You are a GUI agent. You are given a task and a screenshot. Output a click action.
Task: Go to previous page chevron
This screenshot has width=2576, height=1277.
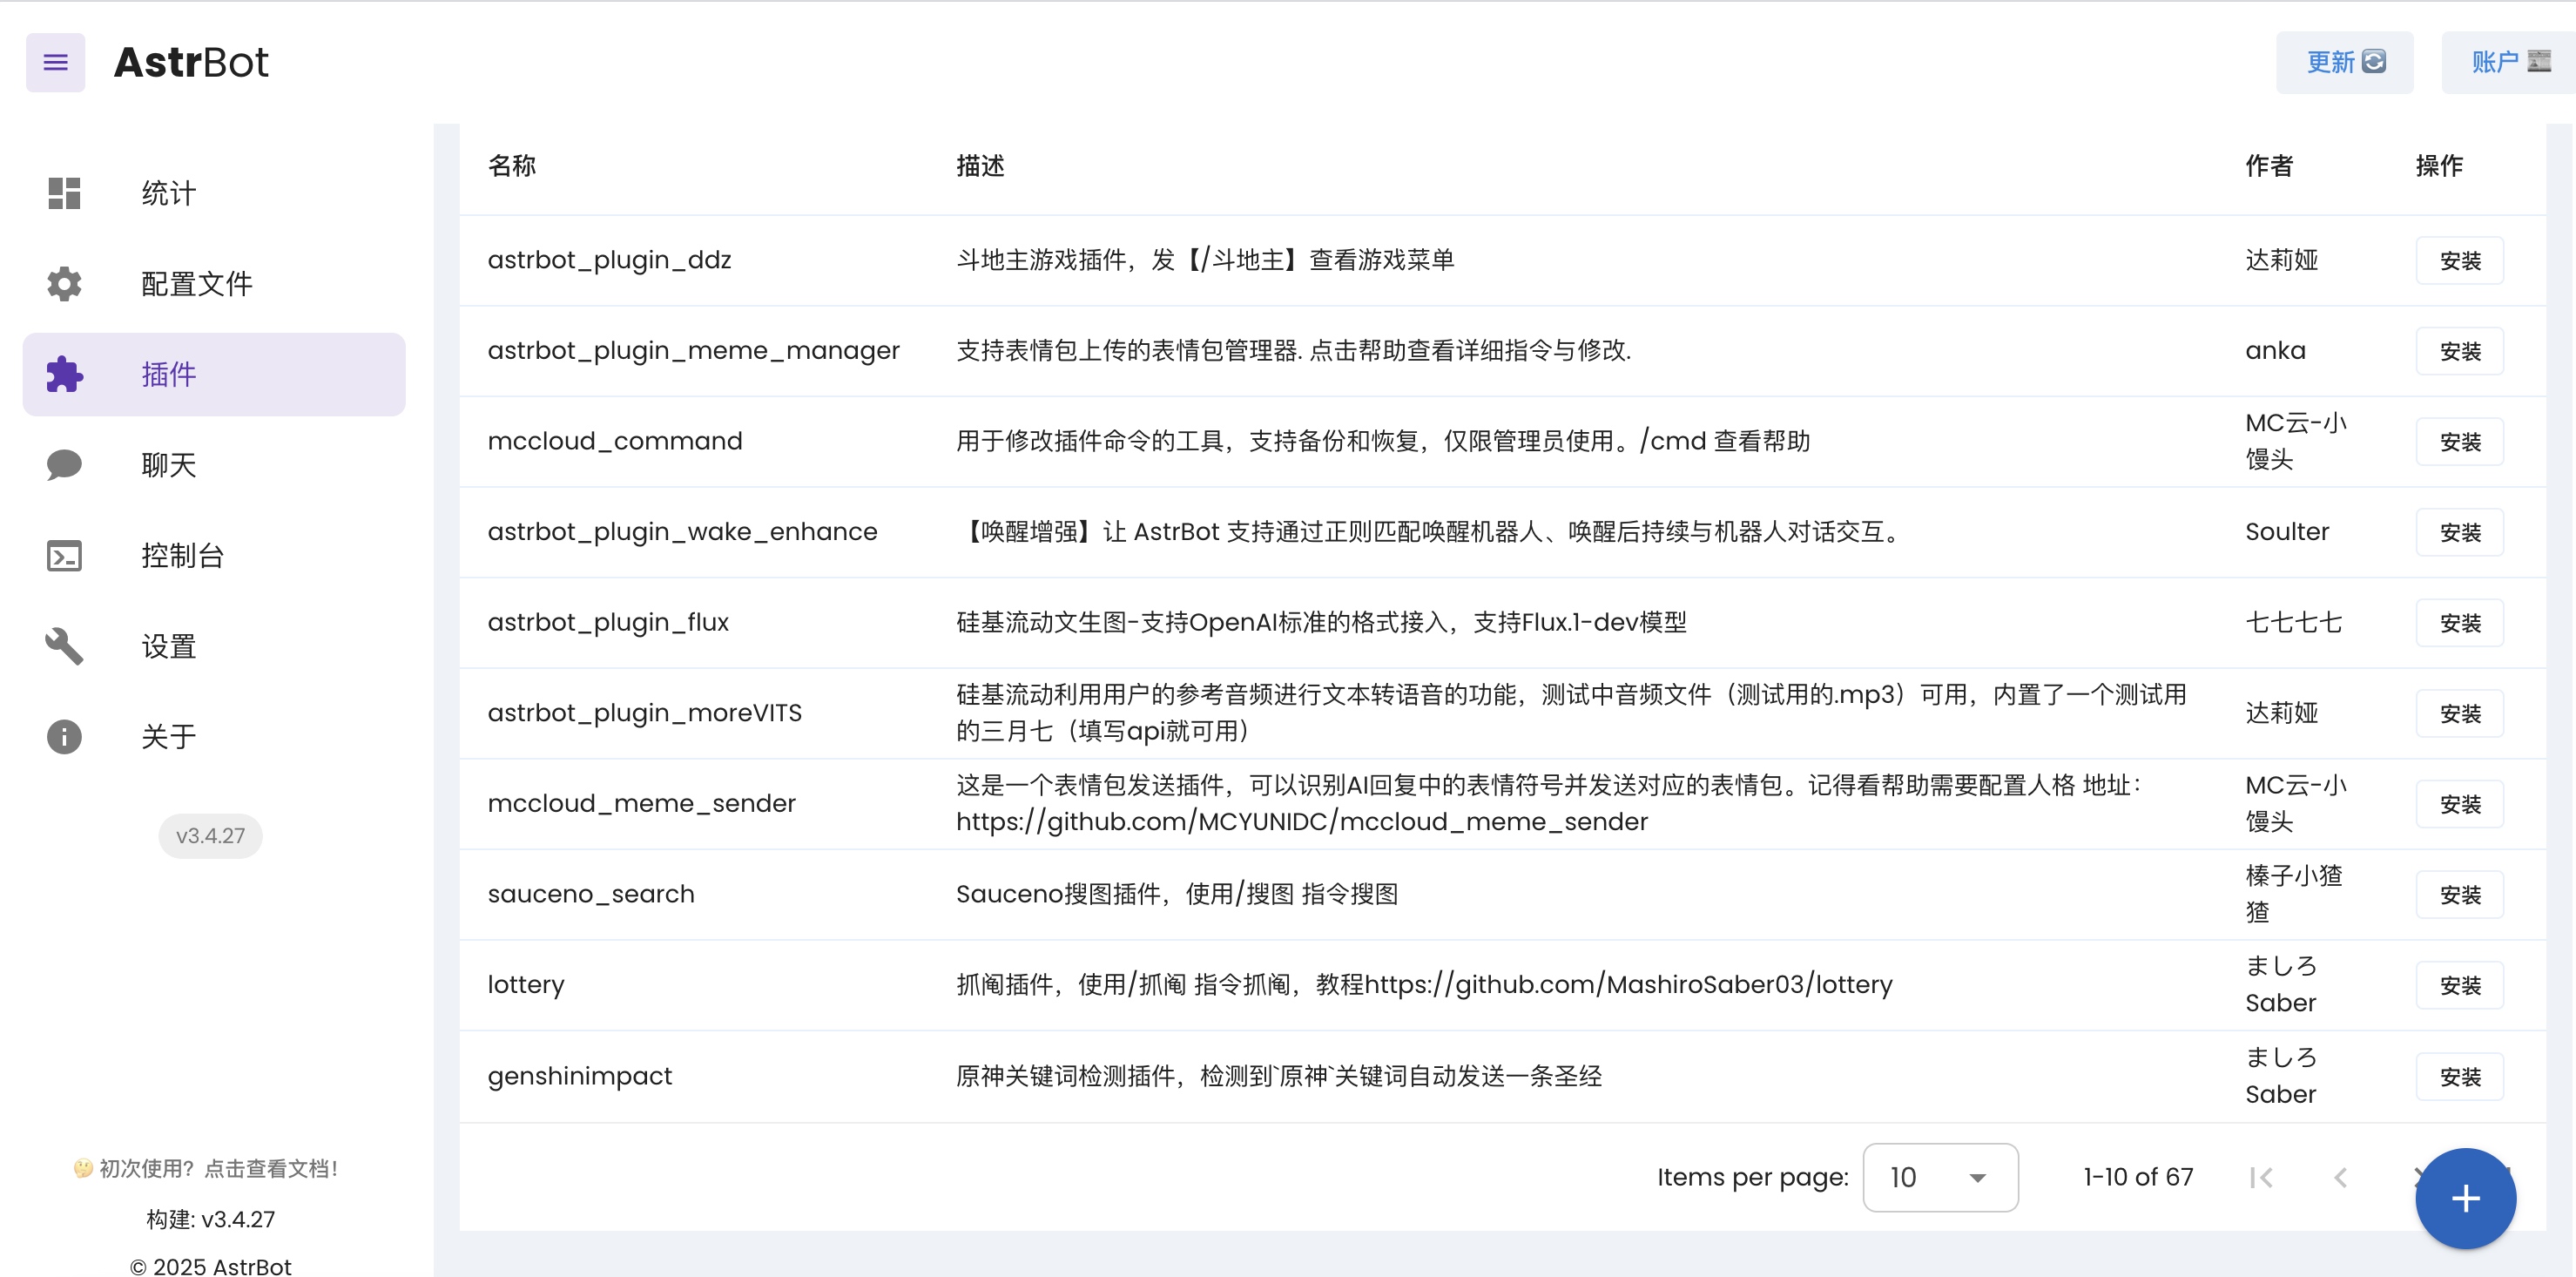point(2340,1177)
